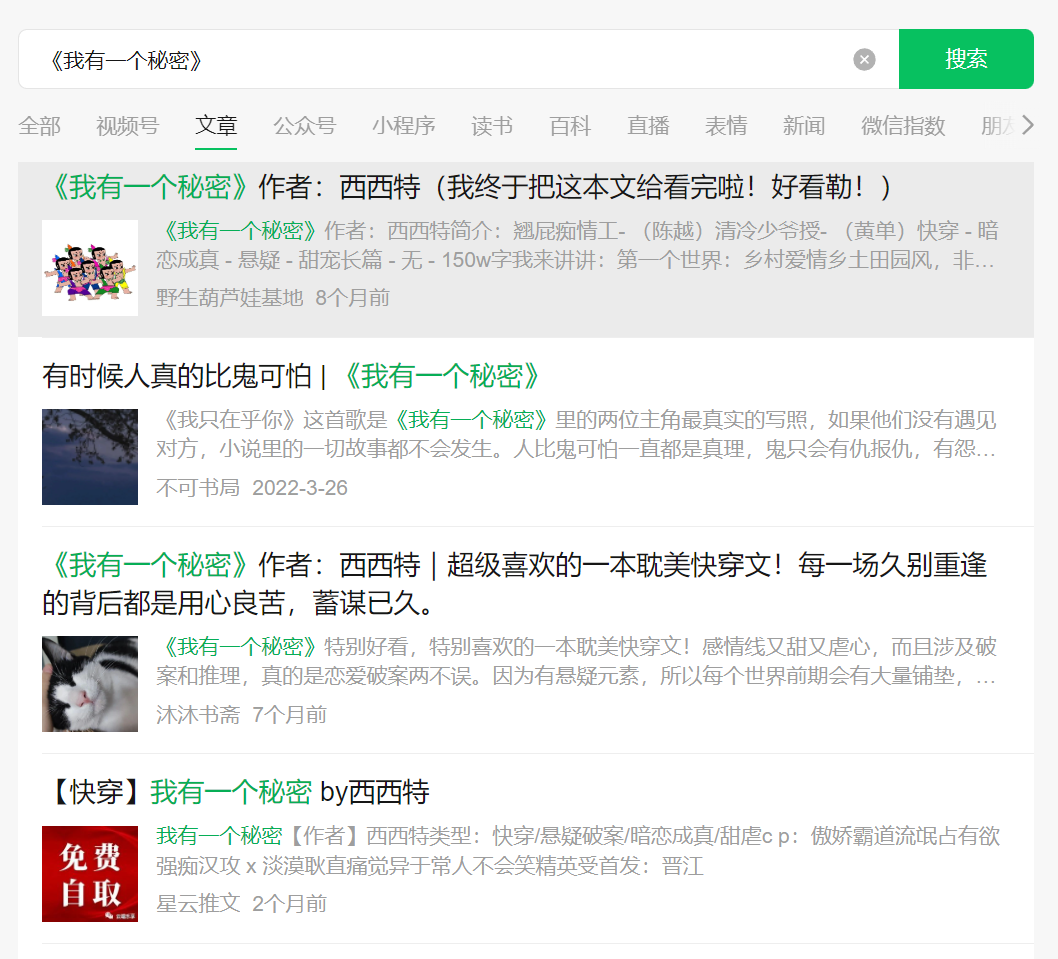
Task: Open source account 星云推文
Action: 198,903
